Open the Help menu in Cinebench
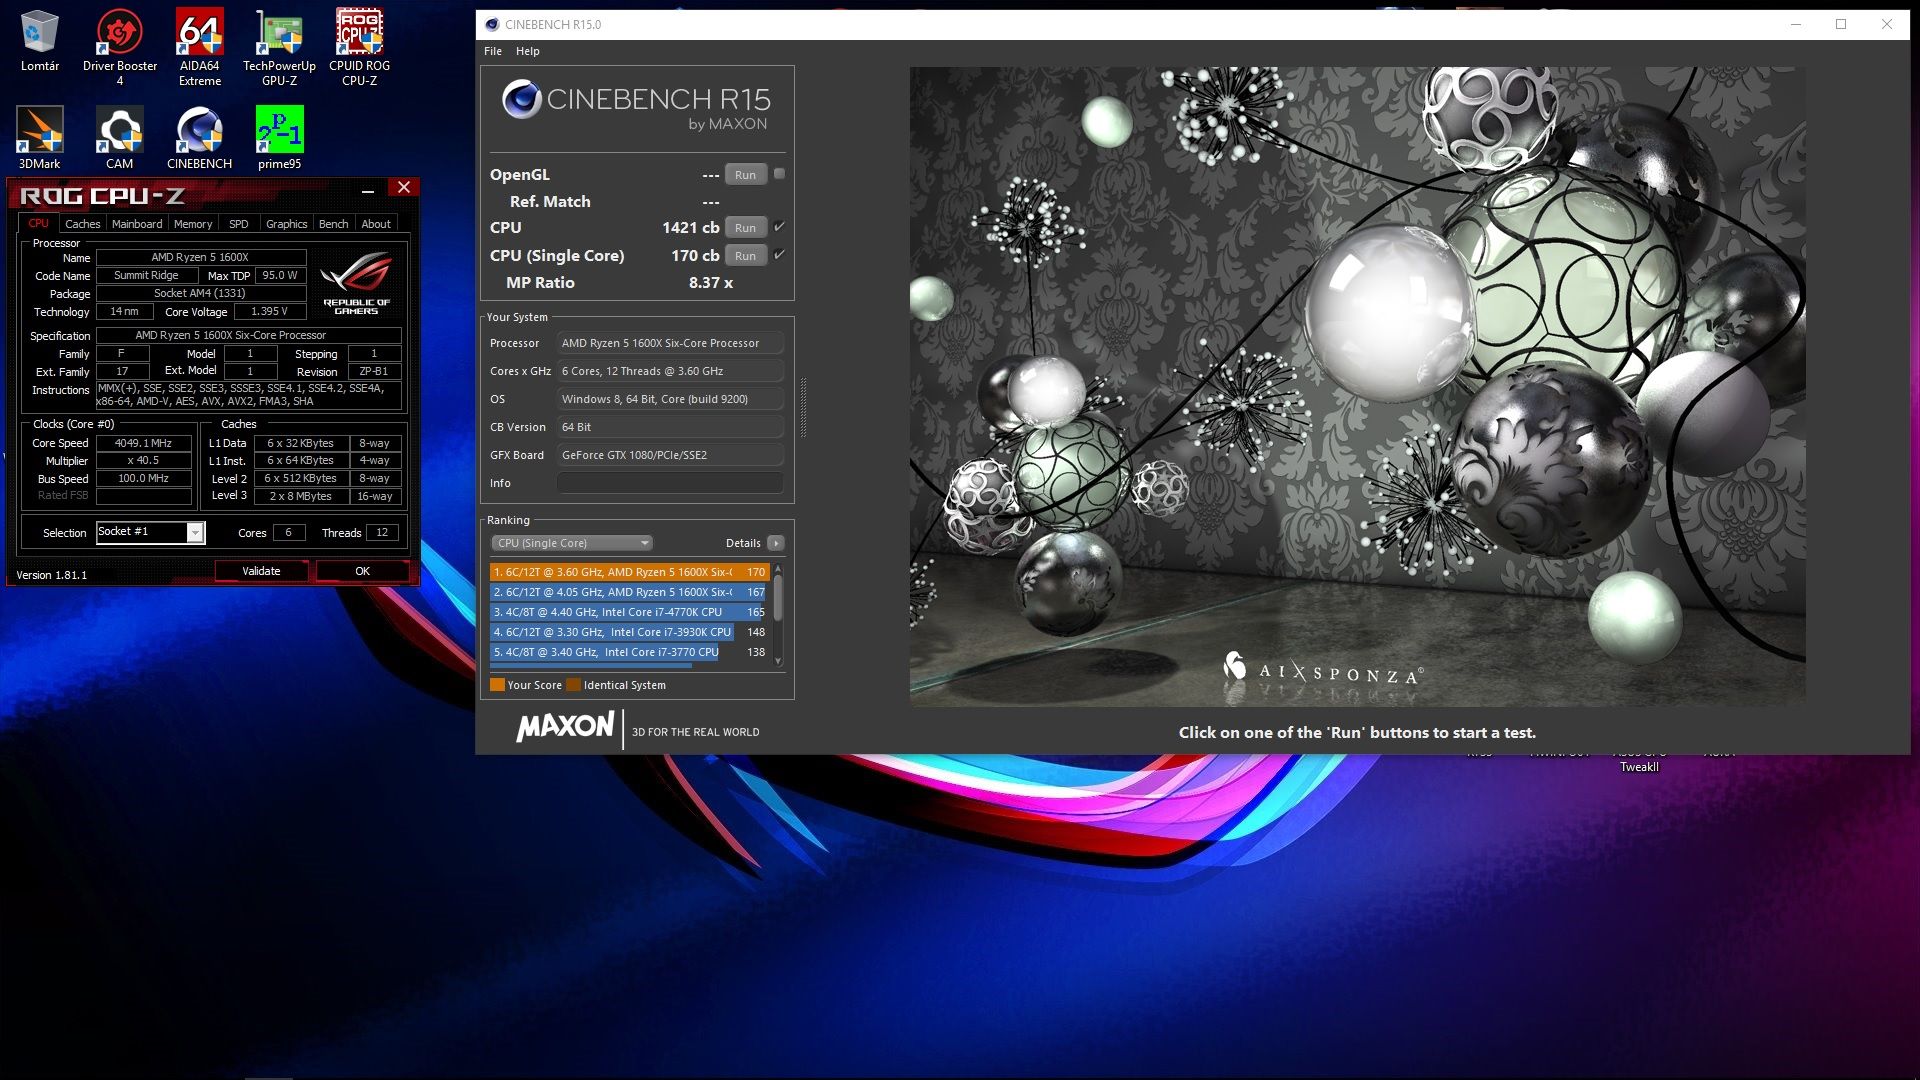The image size is (1920, 1080). coord(528,51)
